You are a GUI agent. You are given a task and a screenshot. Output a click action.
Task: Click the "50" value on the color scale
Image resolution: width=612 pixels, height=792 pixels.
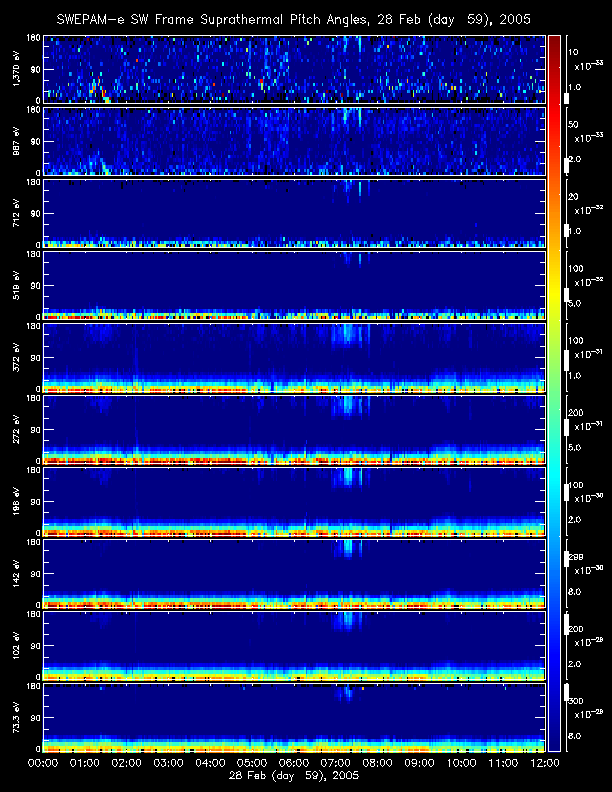point(573,125)
